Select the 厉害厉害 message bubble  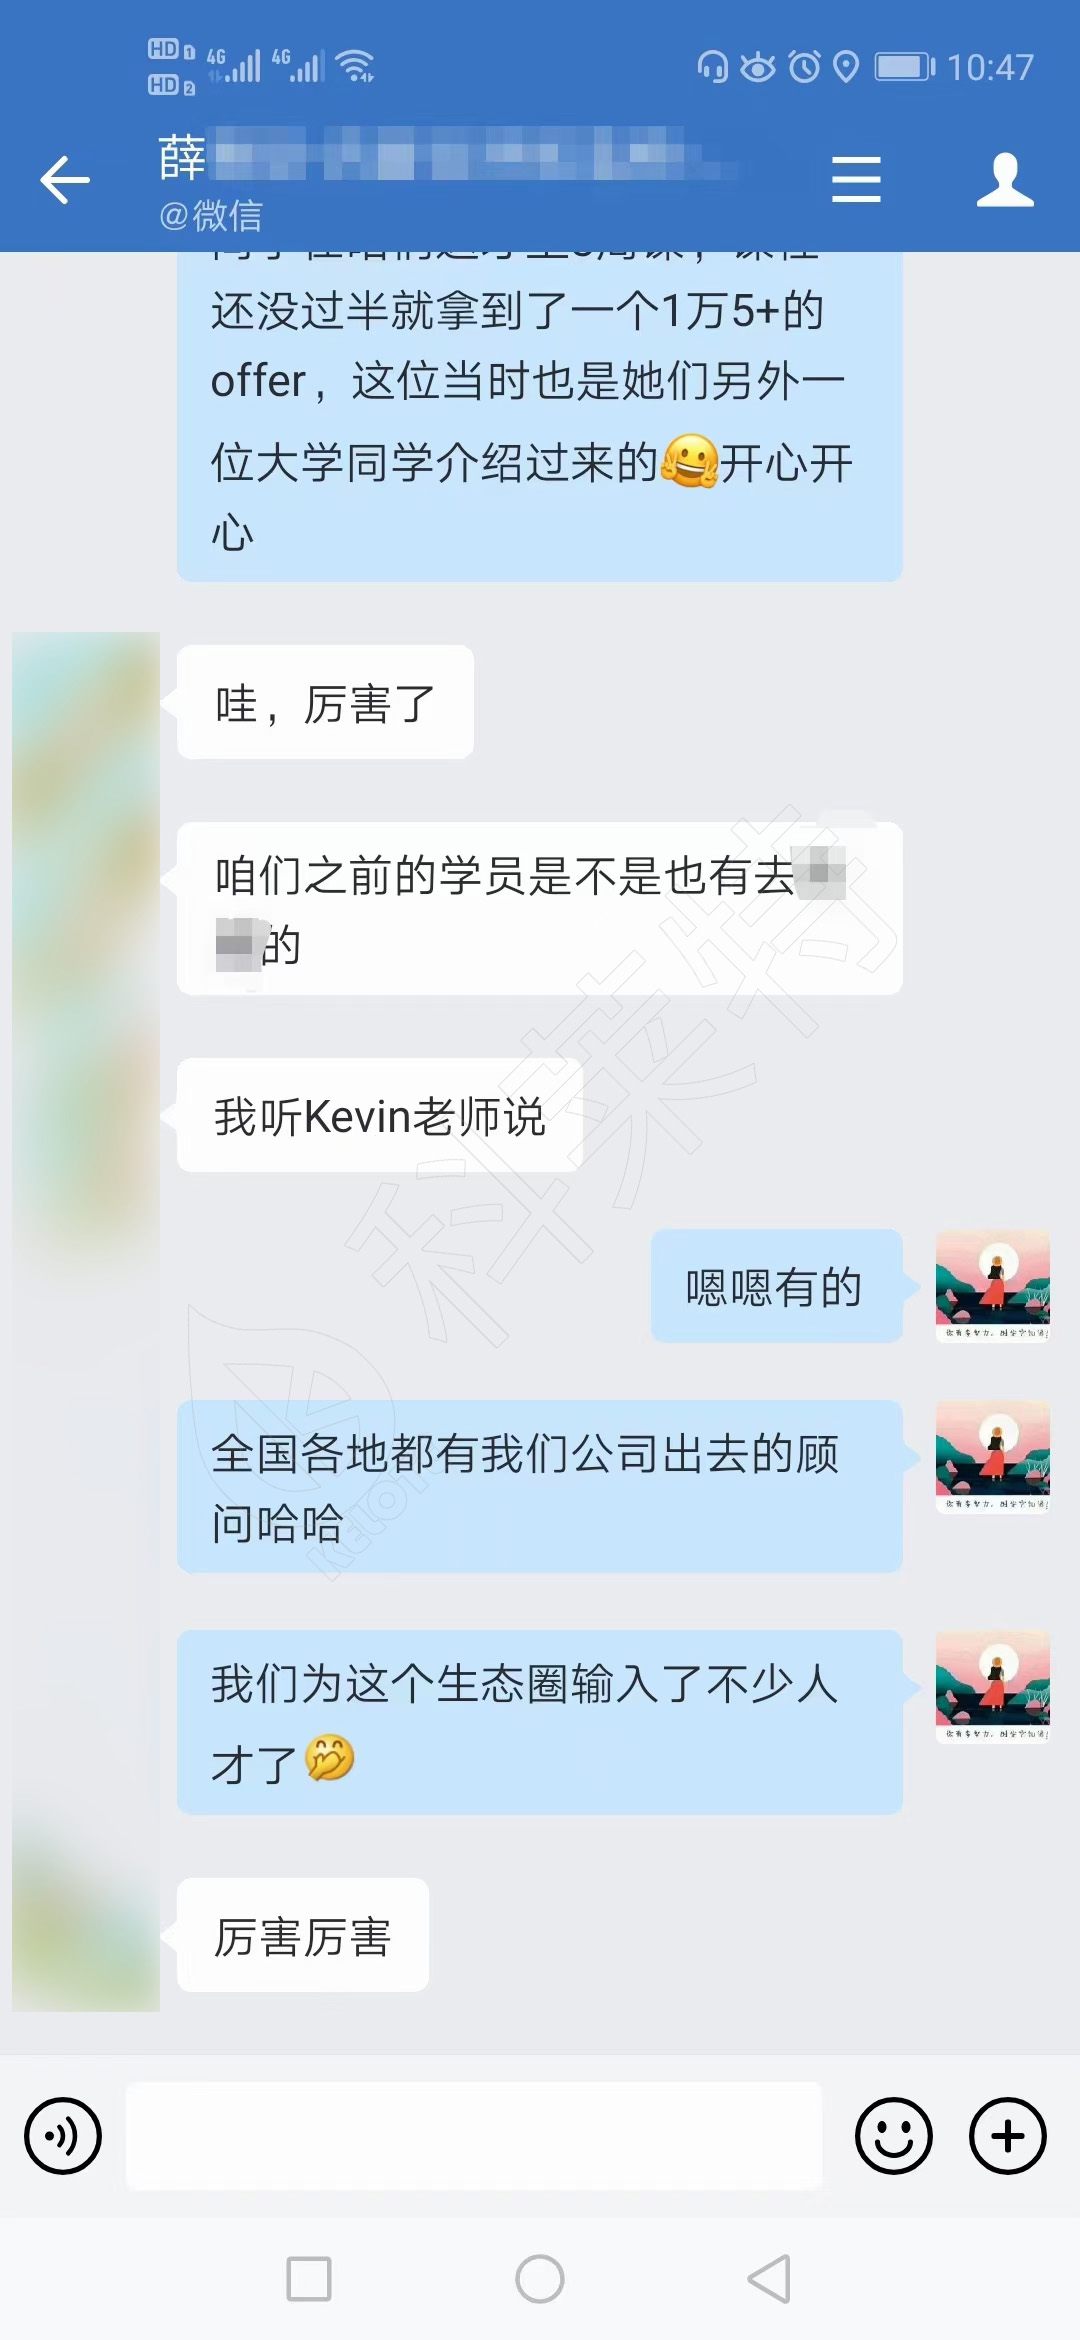click(303, 1935)
